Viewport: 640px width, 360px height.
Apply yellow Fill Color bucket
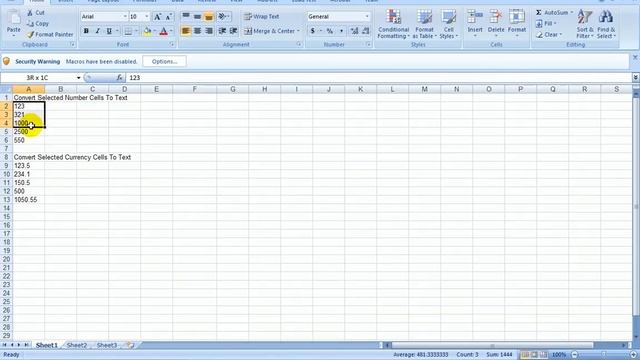147,31
